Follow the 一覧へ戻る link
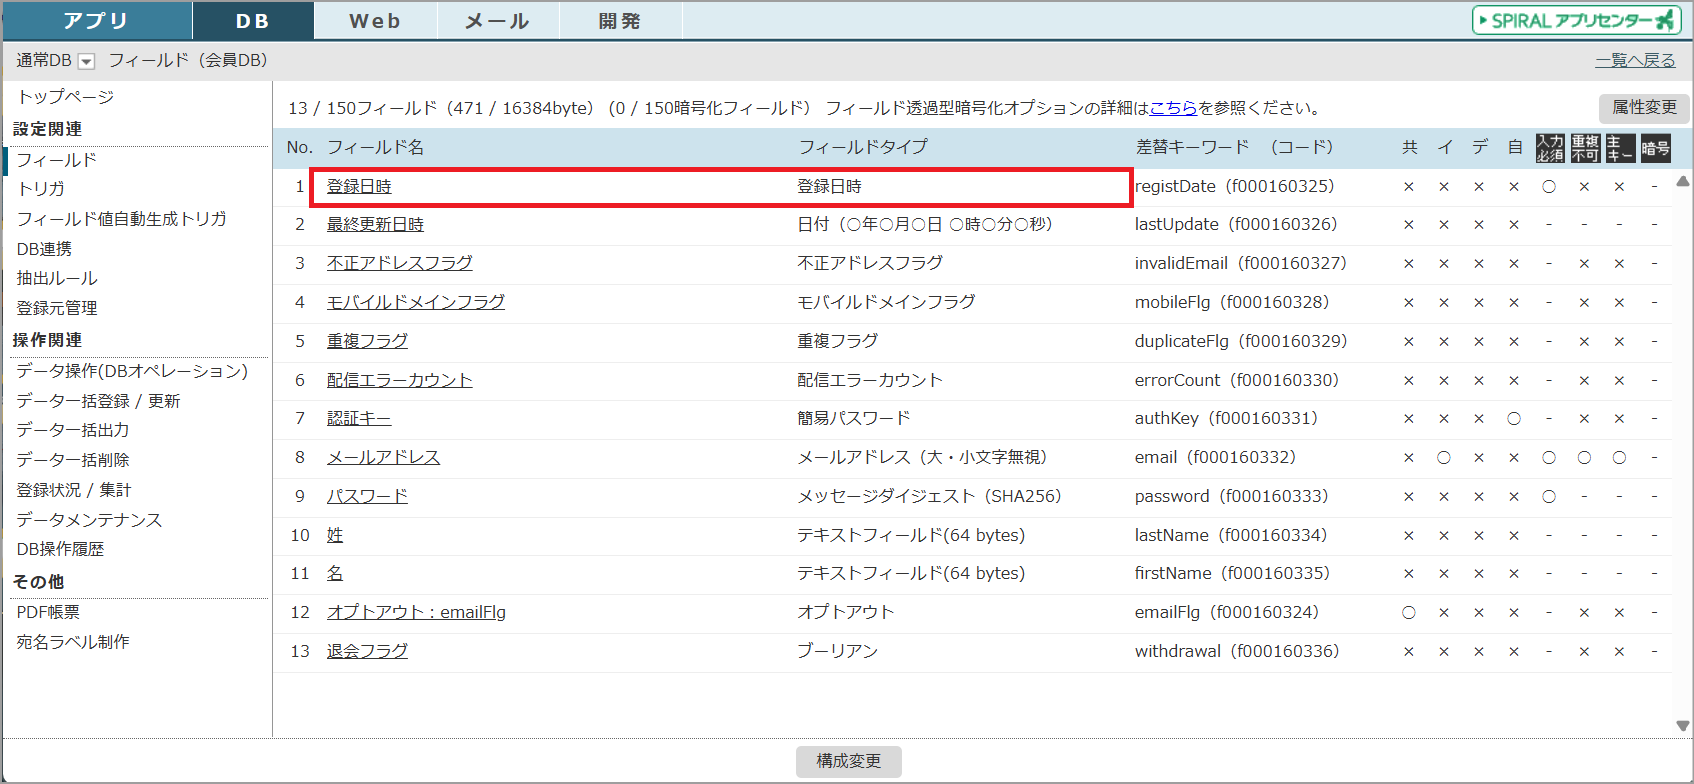1694x784 pixels. pyautogui.click(x=1635, y=60)
